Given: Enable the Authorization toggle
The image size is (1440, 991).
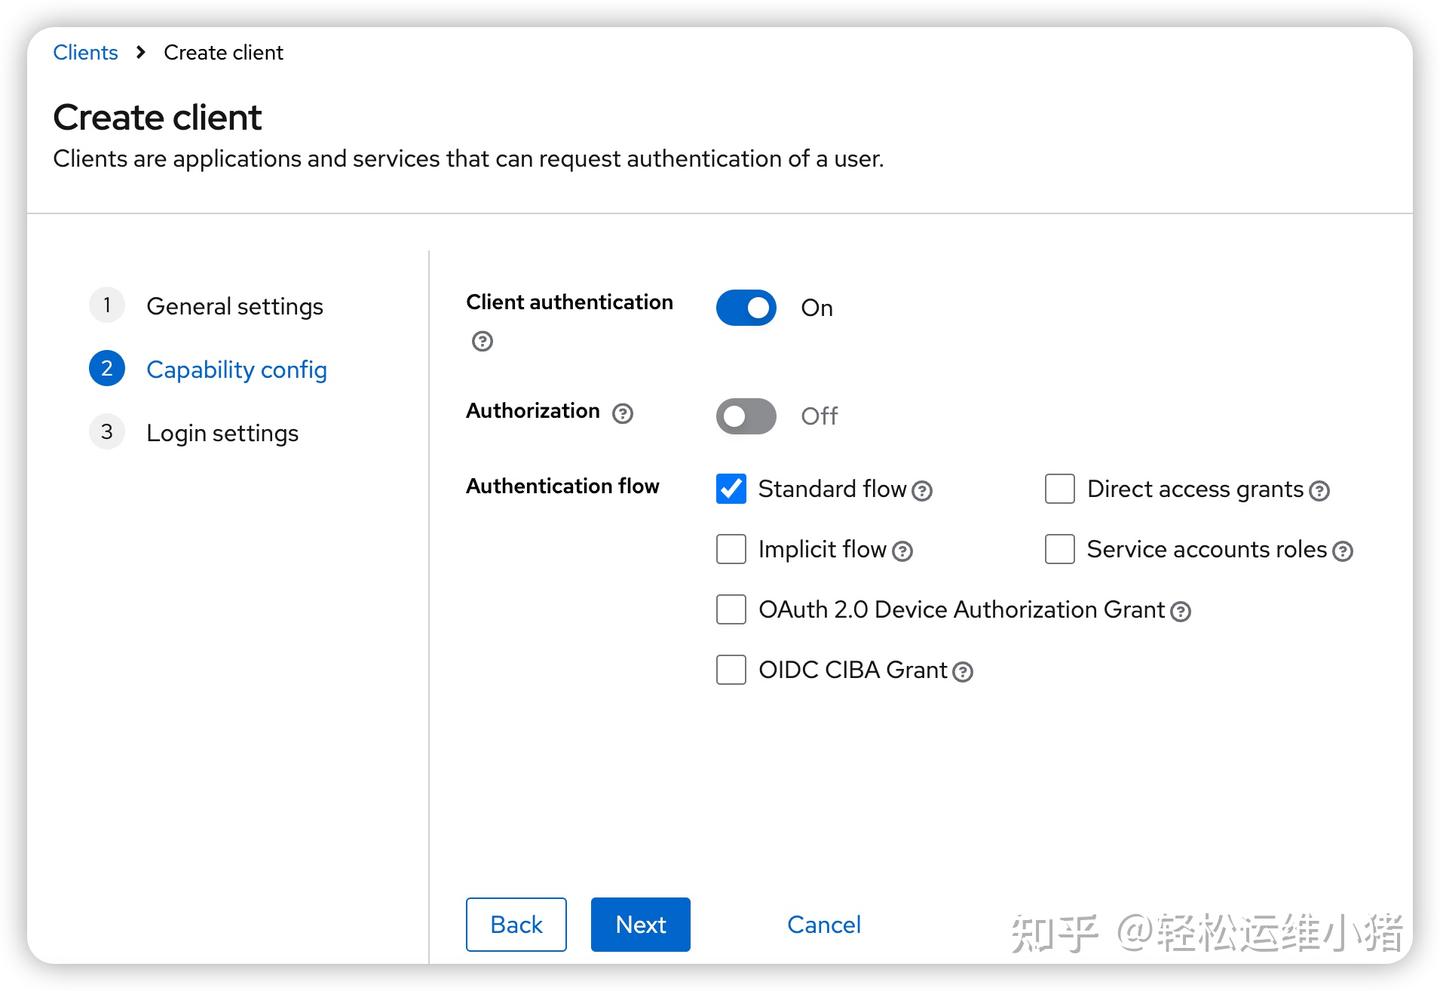Looking at the screenshot, I should (746, 416).
